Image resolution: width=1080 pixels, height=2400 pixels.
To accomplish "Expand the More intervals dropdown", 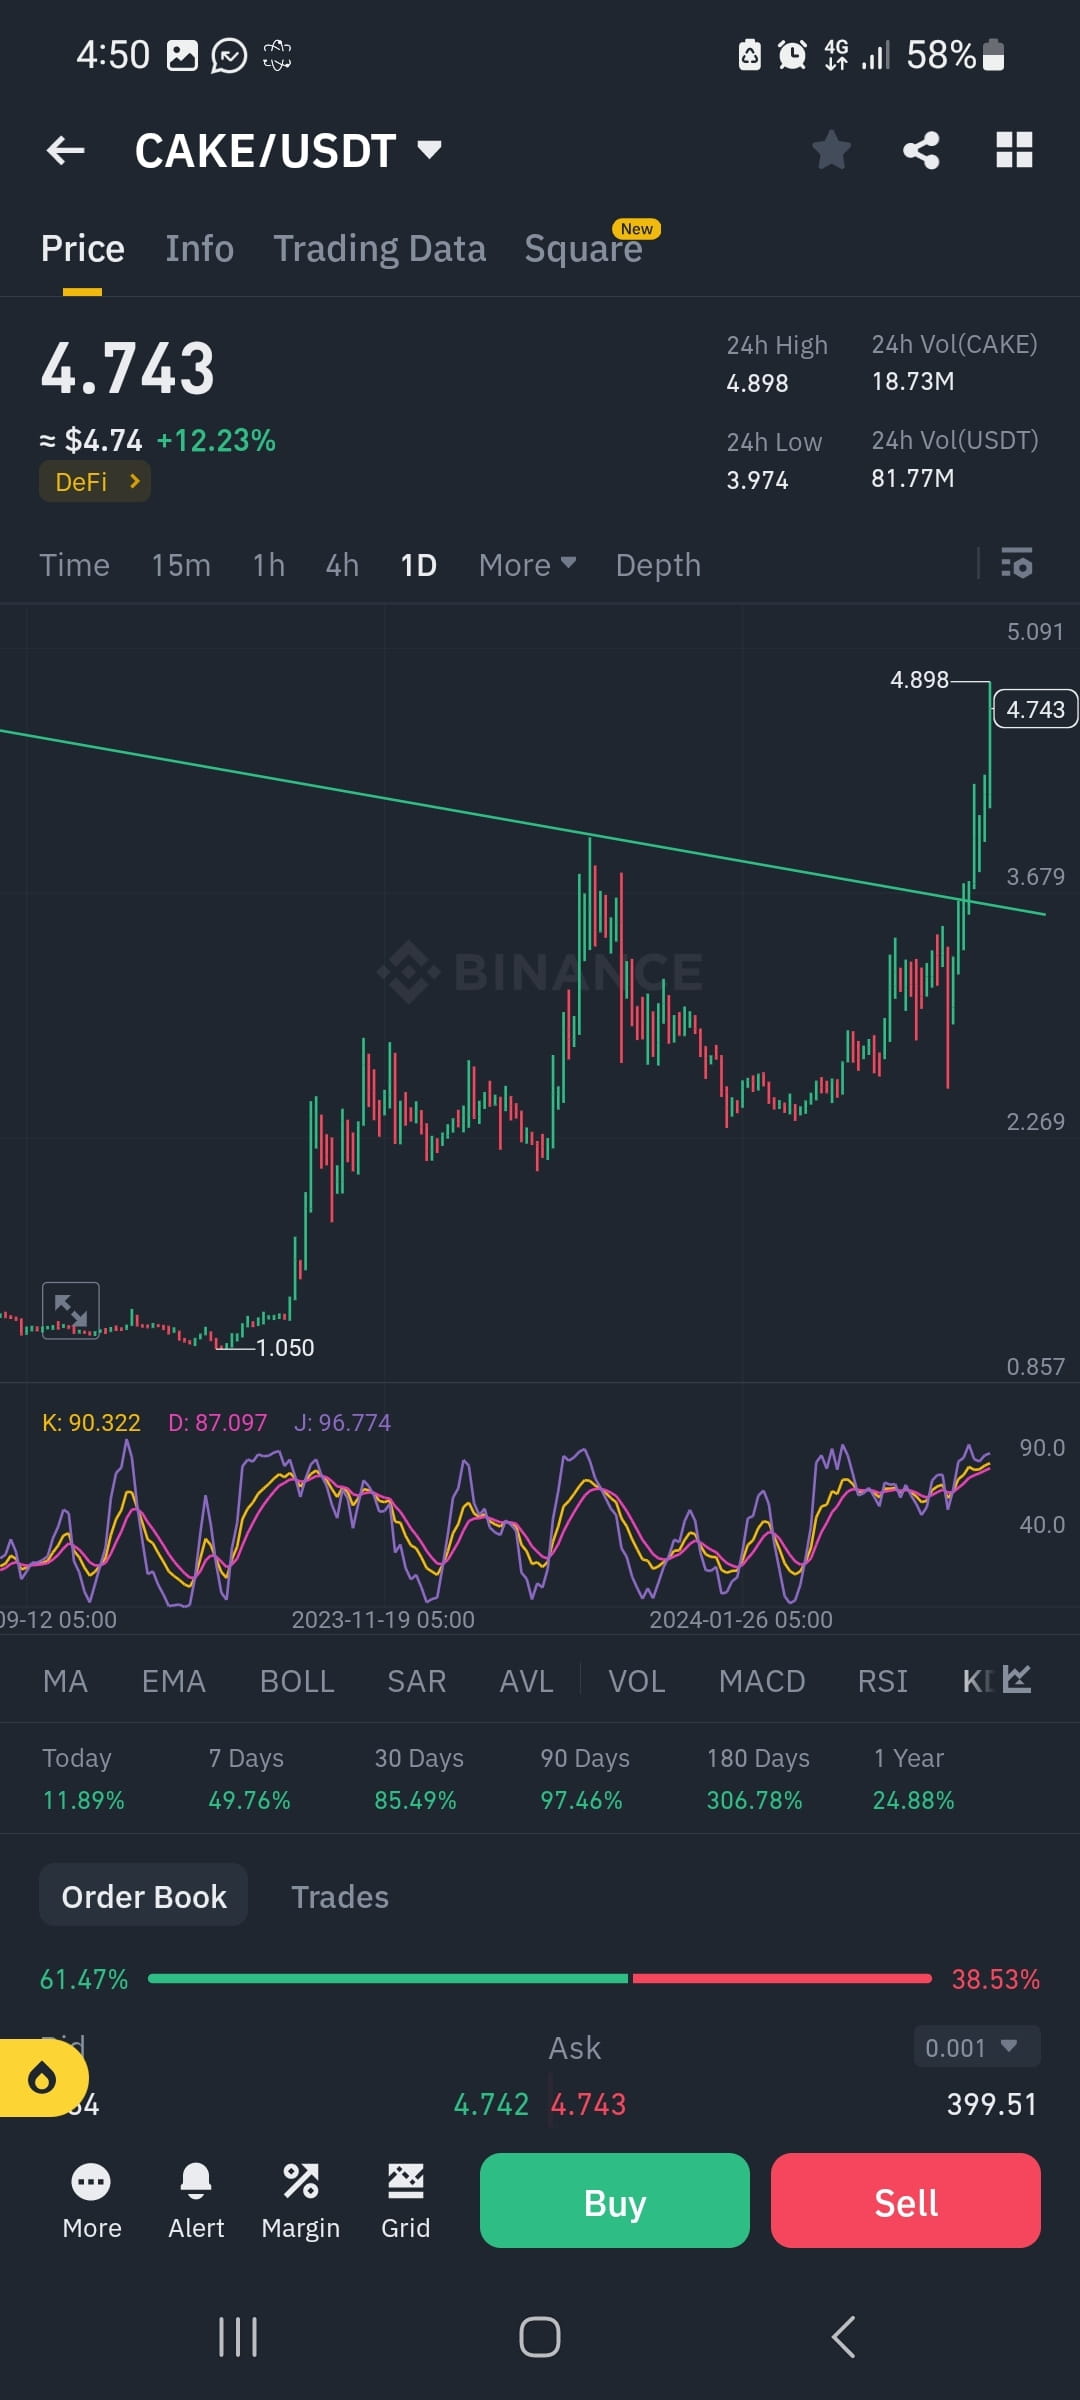I will point(527,565).
